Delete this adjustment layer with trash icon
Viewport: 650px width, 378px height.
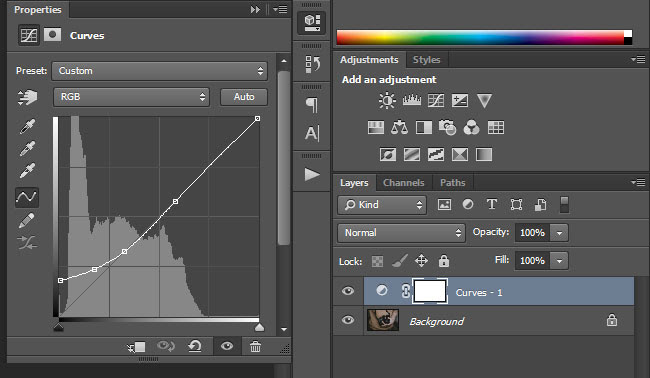click(x=255, y=346)
